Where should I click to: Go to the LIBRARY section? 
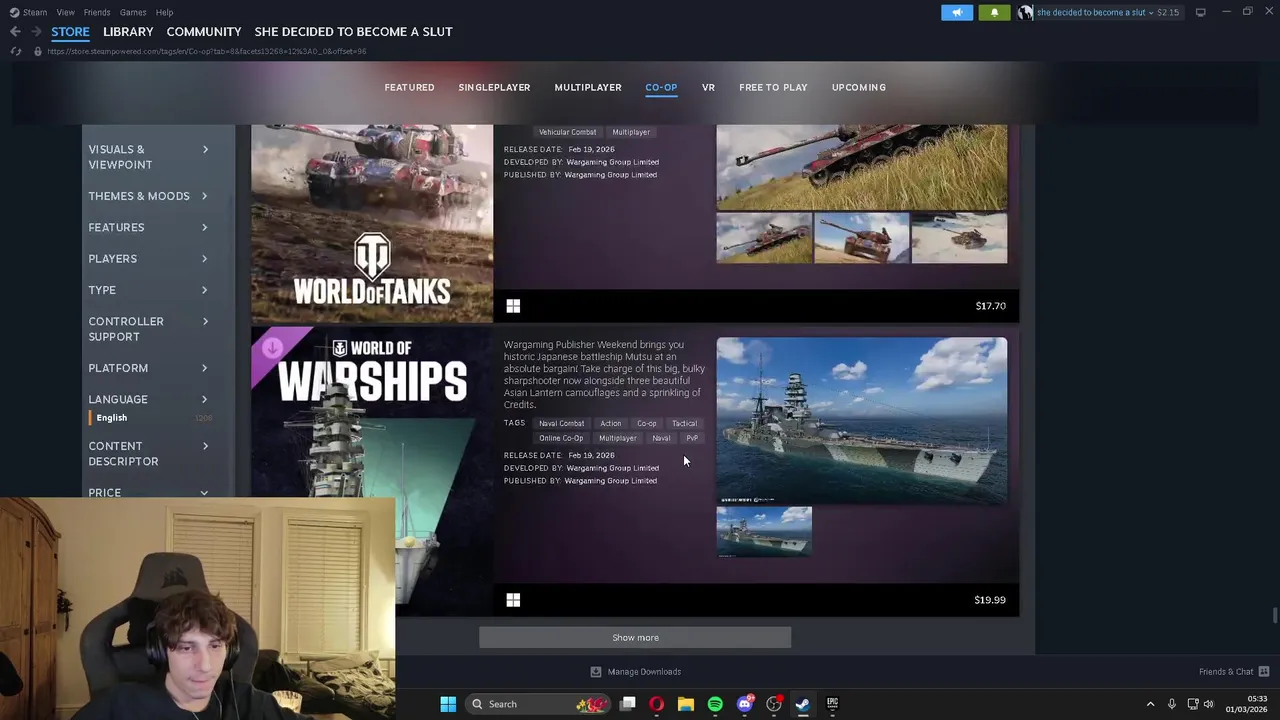coord(128,32)
